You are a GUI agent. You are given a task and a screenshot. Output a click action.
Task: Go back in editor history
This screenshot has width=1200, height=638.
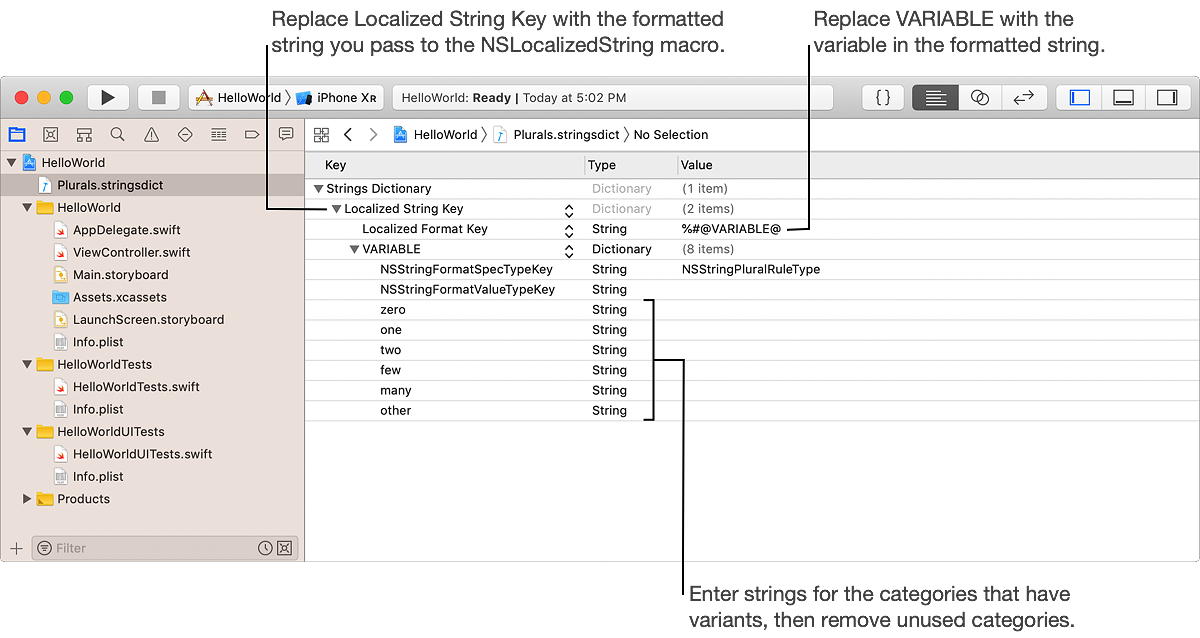[348, 134]
